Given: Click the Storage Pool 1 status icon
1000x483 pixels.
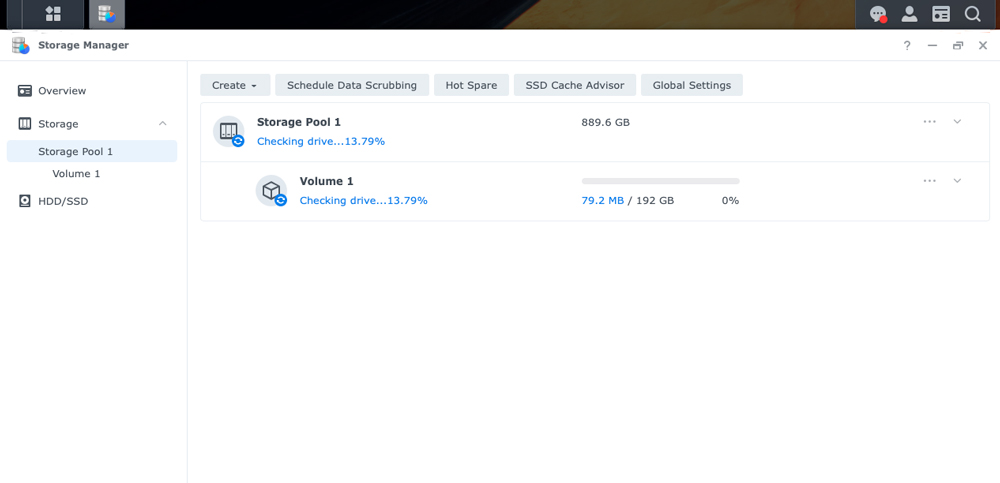Looking at the screenshot, I should point(229,131).
